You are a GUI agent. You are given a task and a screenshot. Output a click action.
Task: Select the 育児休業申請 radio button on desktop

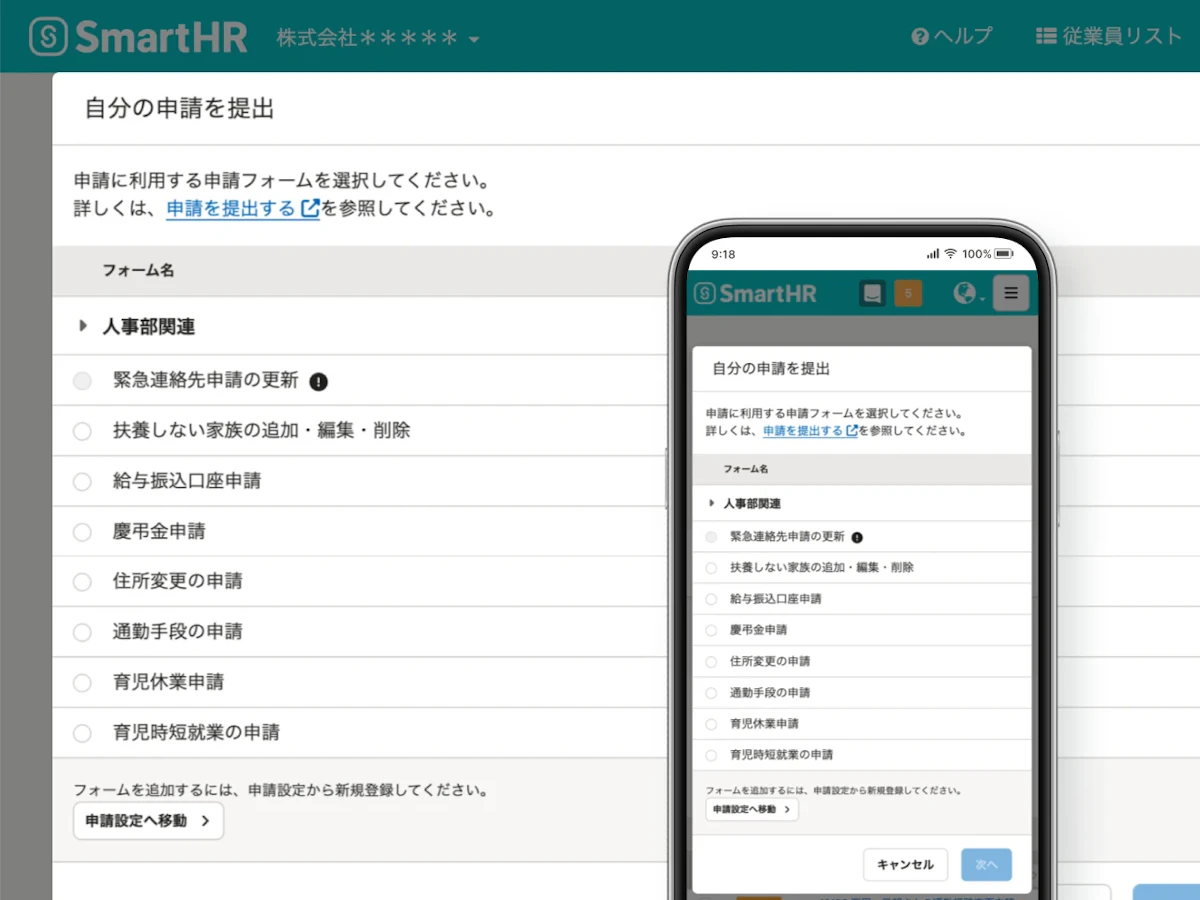(82, 683)
